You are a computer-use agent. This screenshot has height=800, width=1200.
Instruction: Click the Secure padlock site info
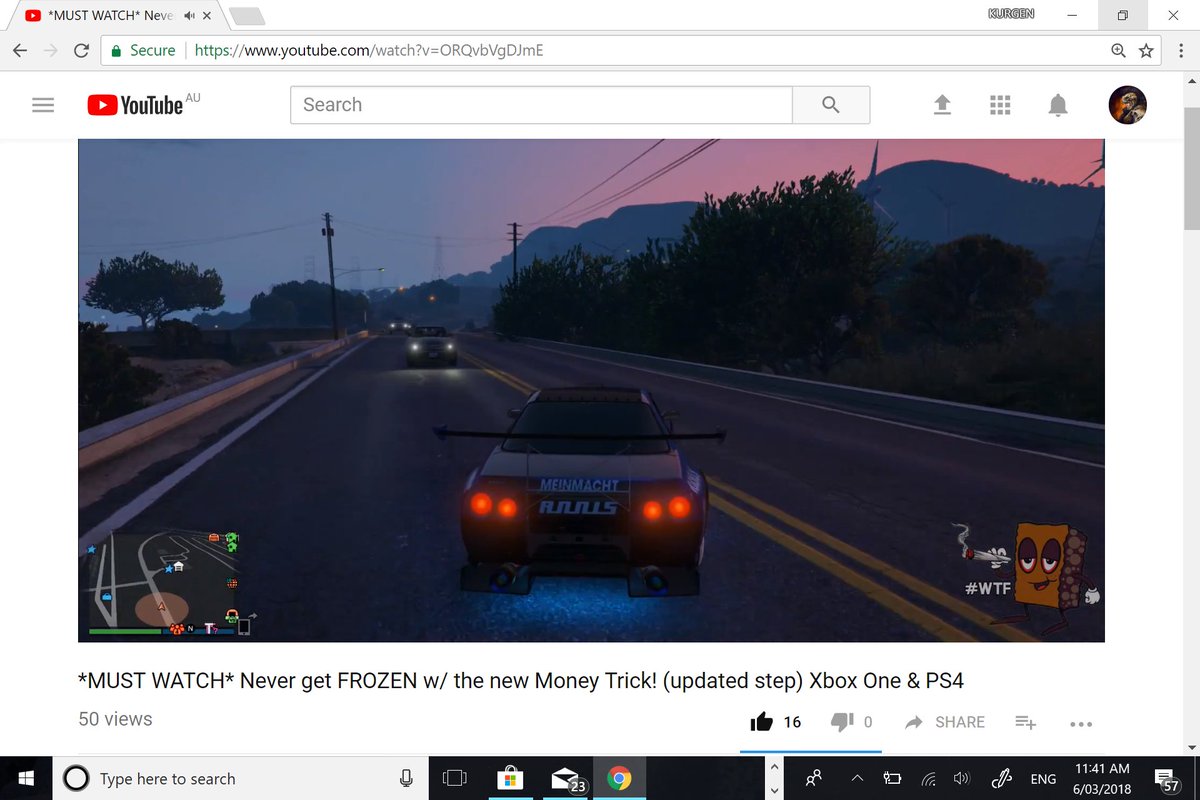[144, 50]
